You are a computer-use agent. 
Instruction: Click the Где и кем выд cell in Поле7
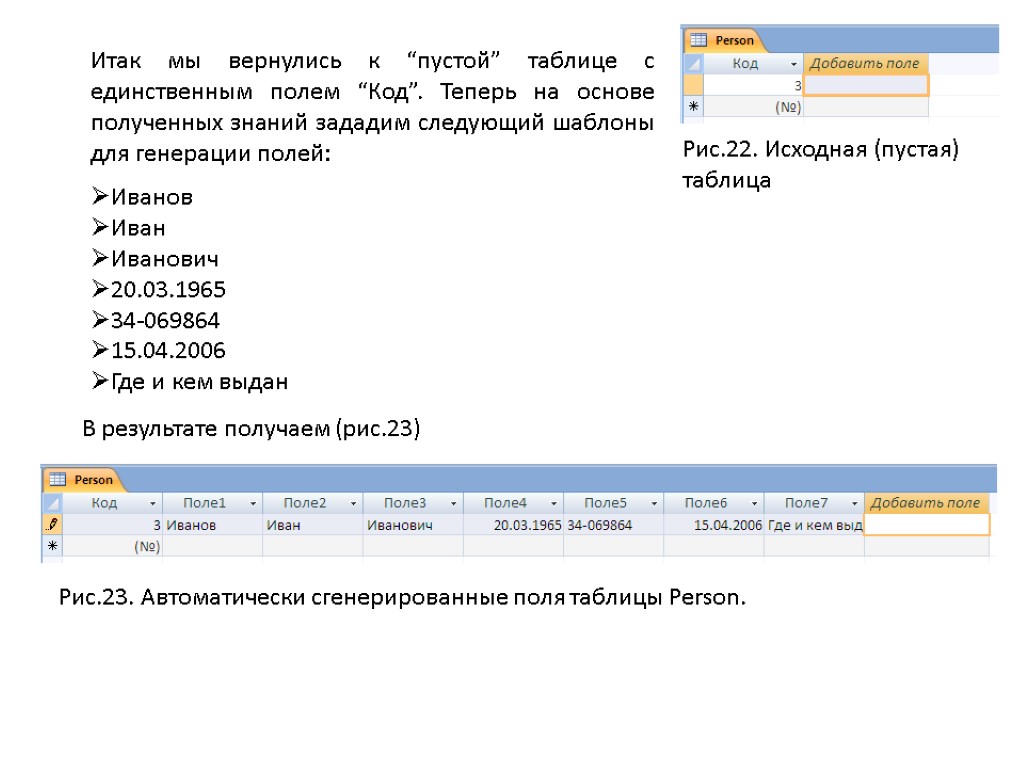coord(814,525)
